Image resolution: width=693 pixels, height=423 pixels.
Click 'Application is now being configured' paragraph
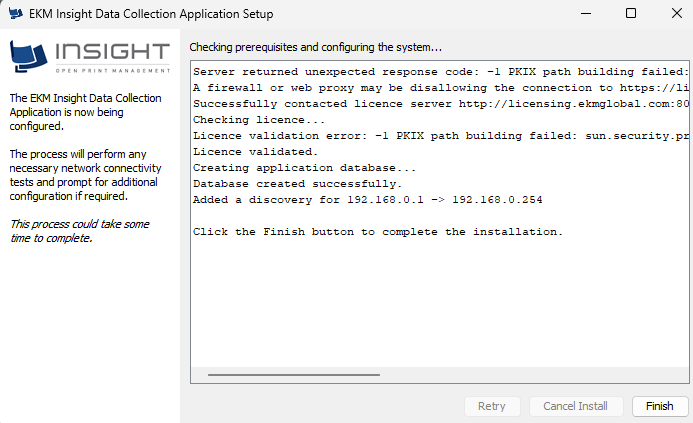pyautogui.click(x=85, y=112)
